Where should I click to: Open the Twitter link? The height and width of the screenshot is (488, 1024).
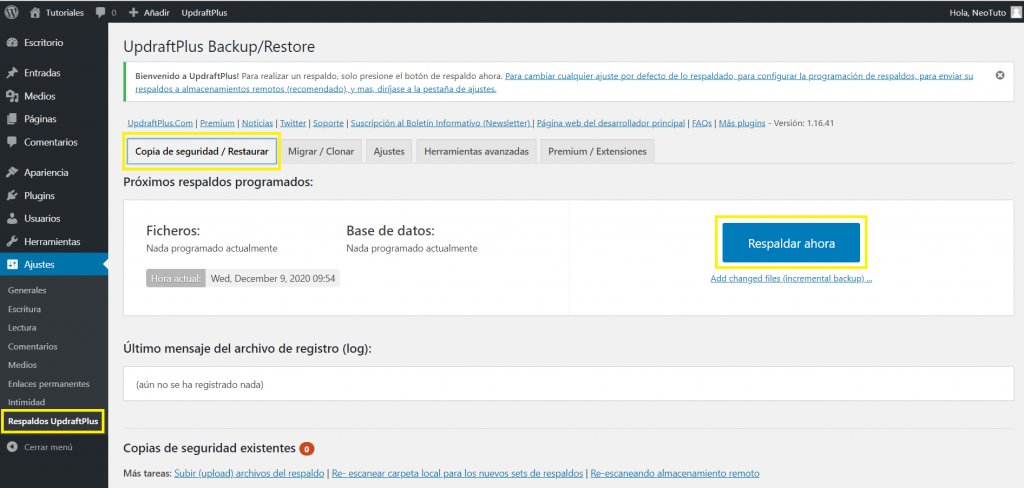tap(293, 123)
